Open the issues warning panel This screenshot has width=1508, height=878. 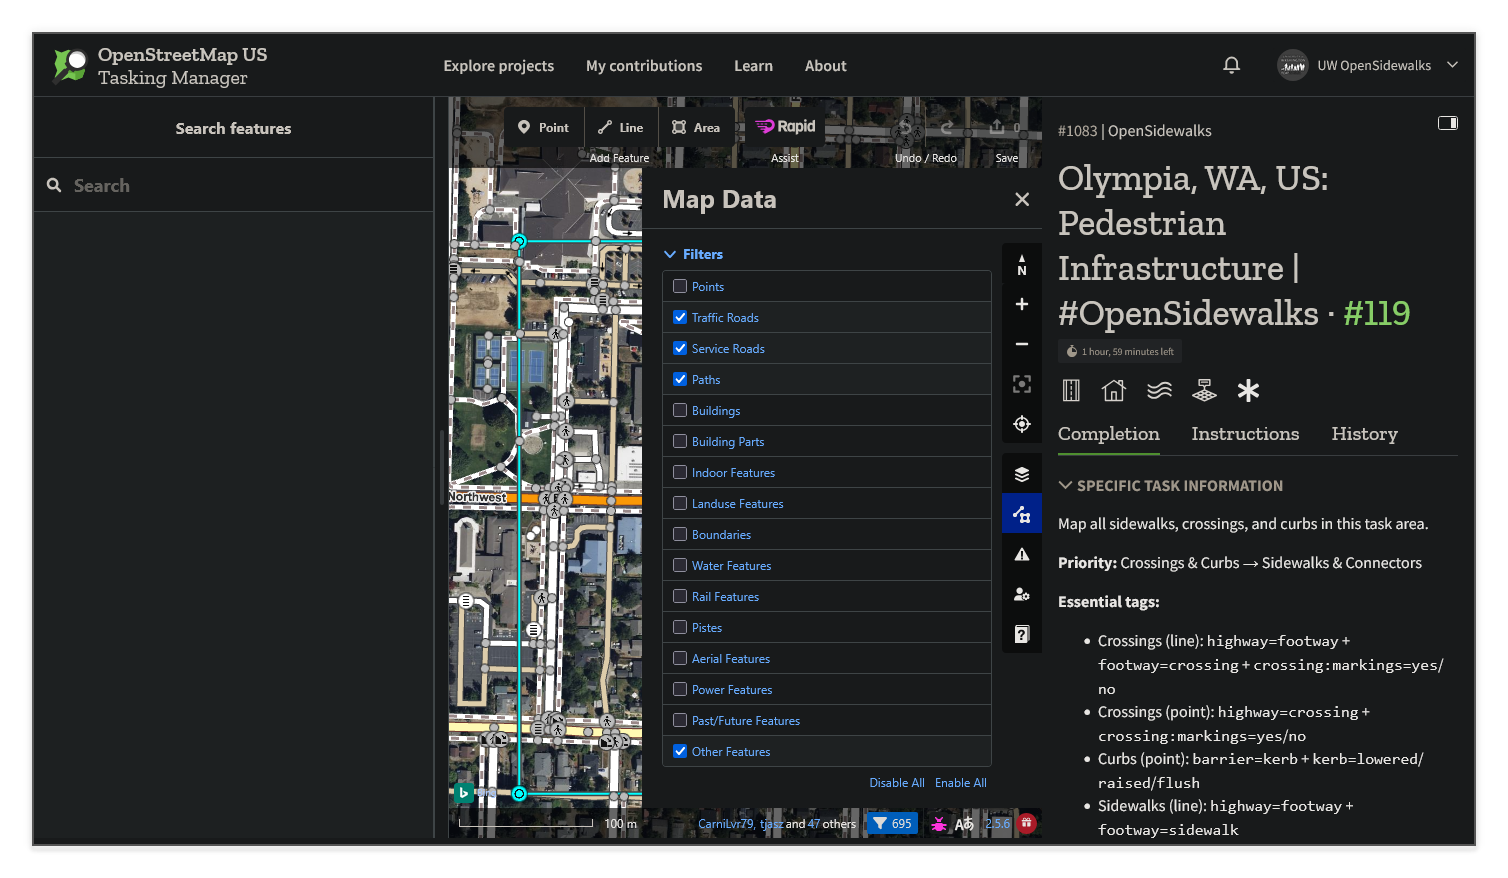point(1021,553)
